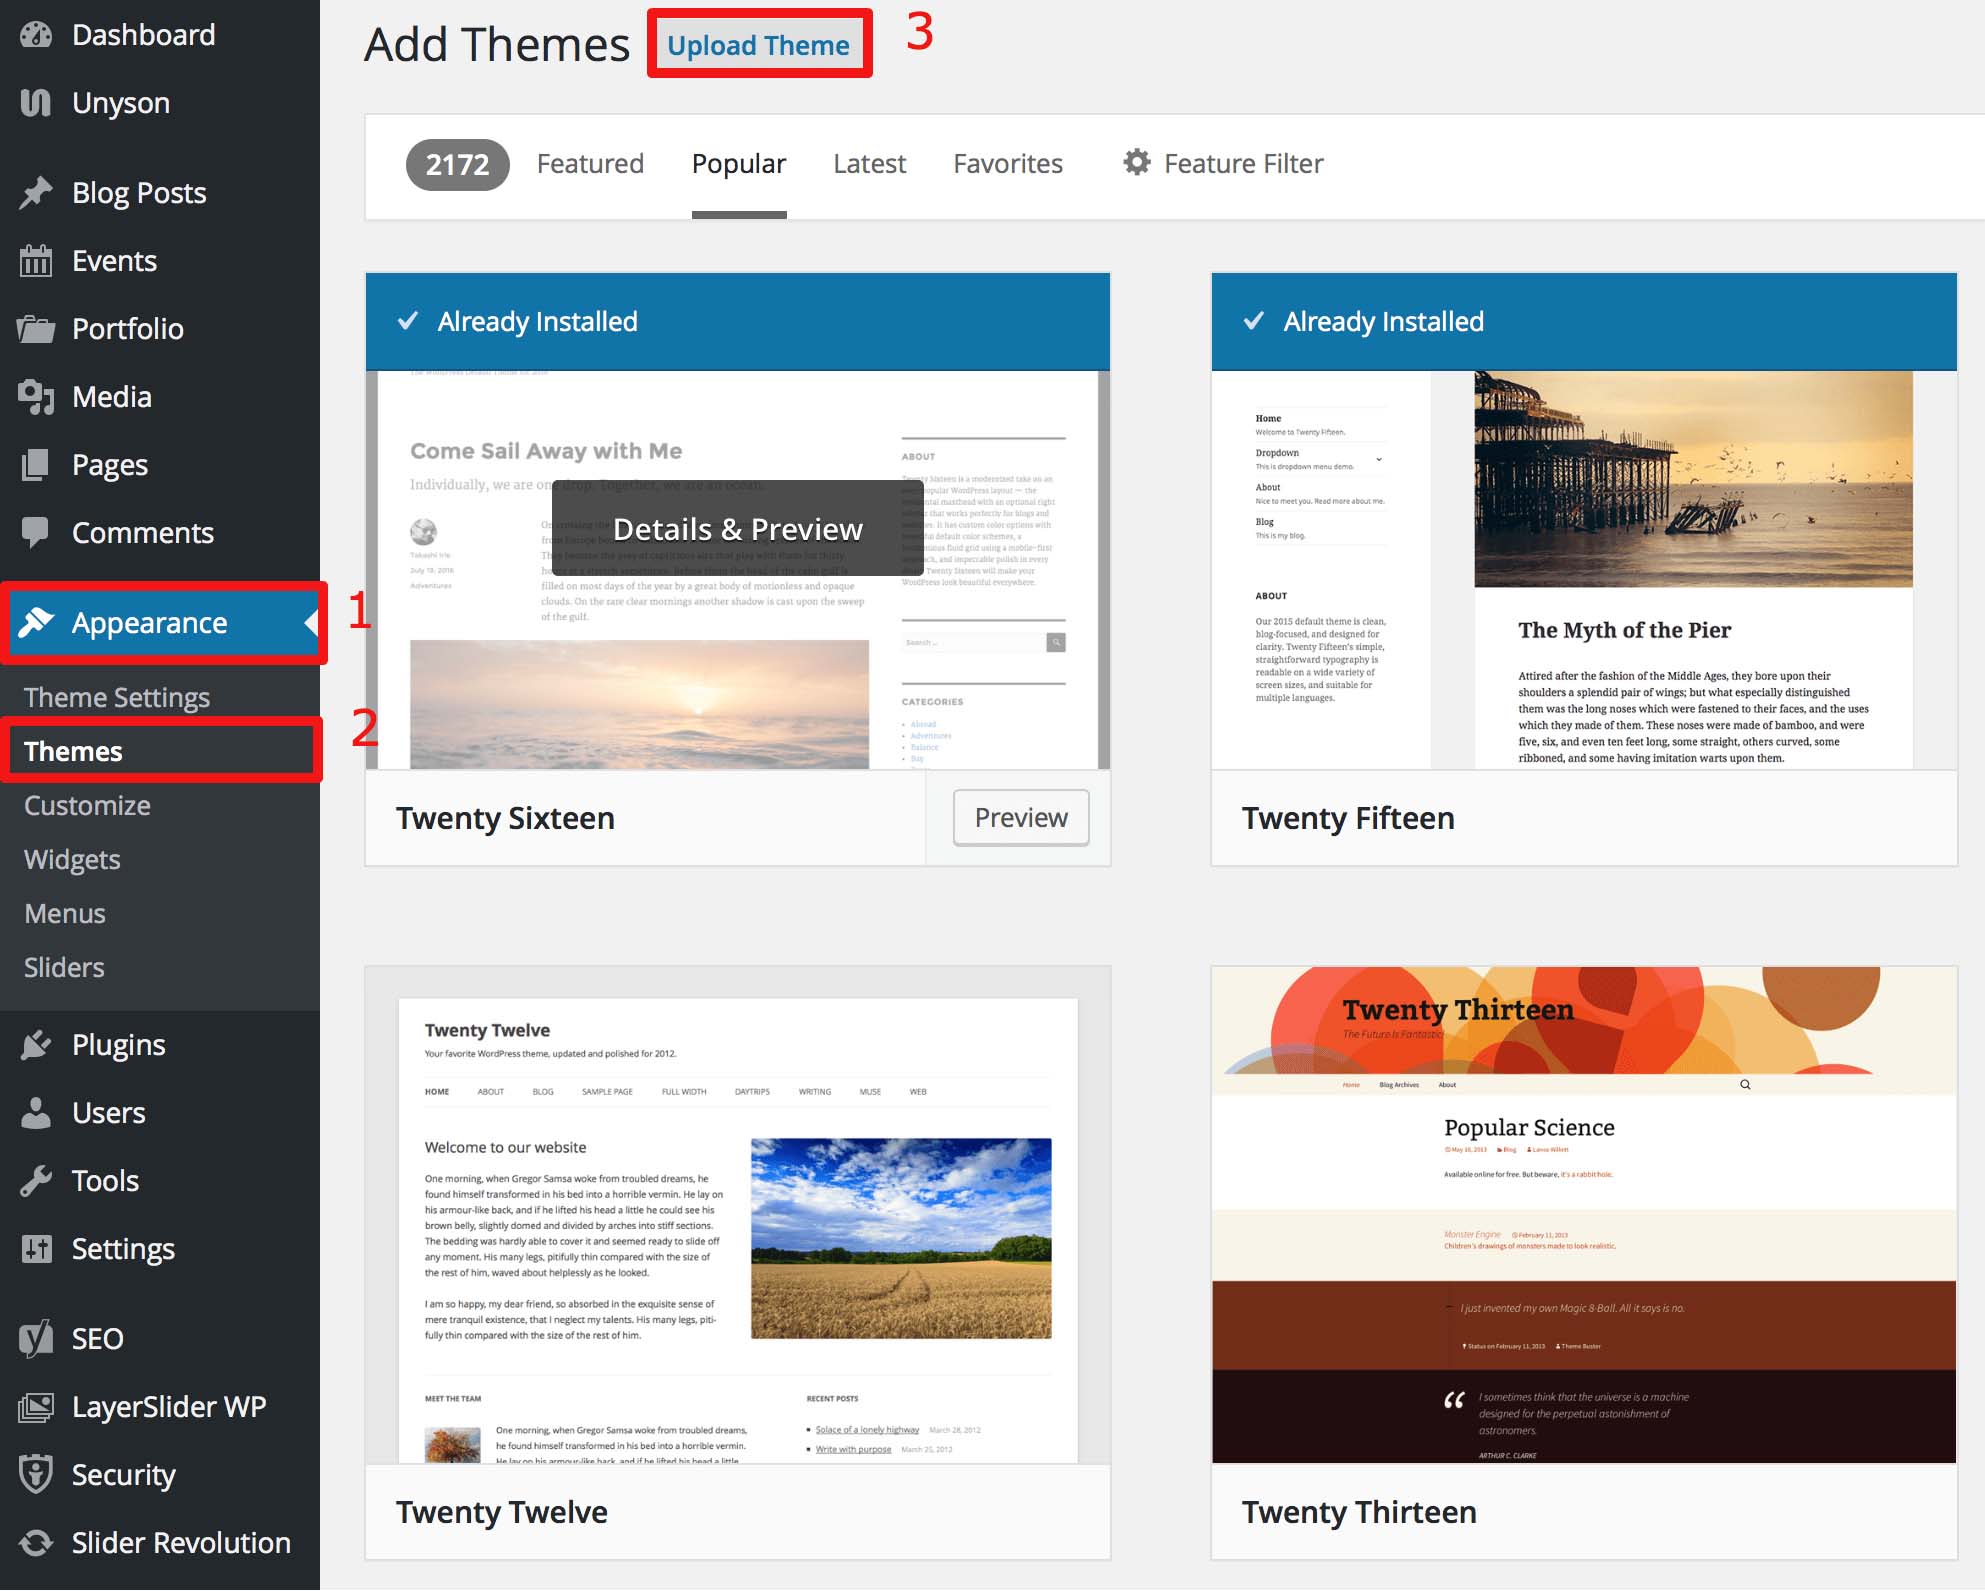1985x1591 pixels.
Task: Open the Twenty Thirteen theme thumbnail
Action: click(x=1584, y=1215)
